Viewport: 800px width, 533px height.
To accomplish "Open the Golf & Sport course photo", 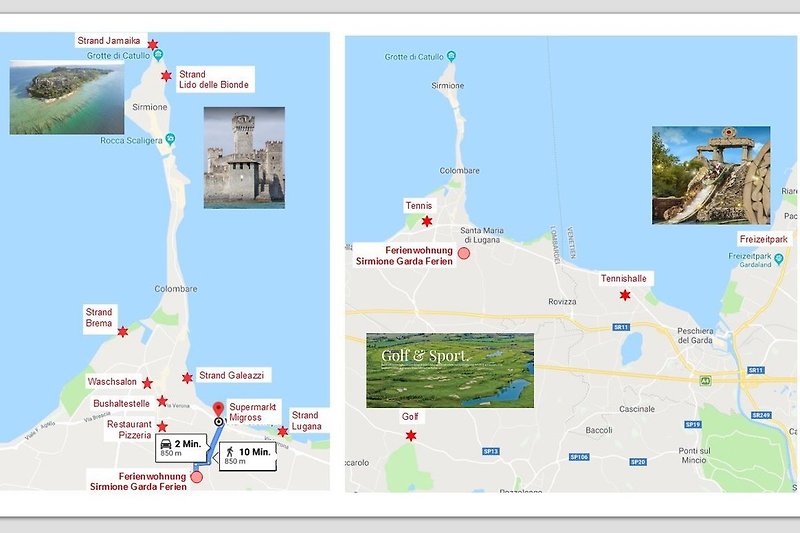I will point(450,370).
